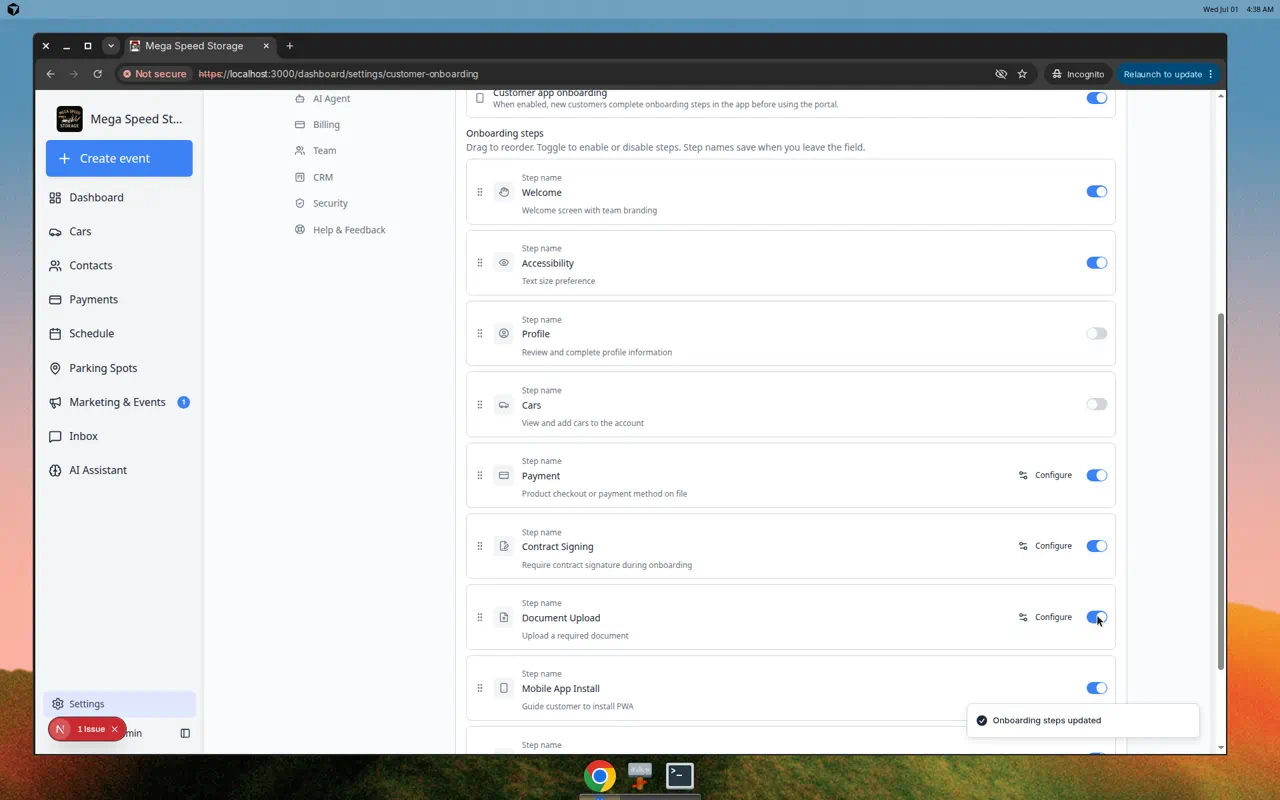Click the Mega Speed Storage logo
1280x800 pixels.
pos(70,119)
